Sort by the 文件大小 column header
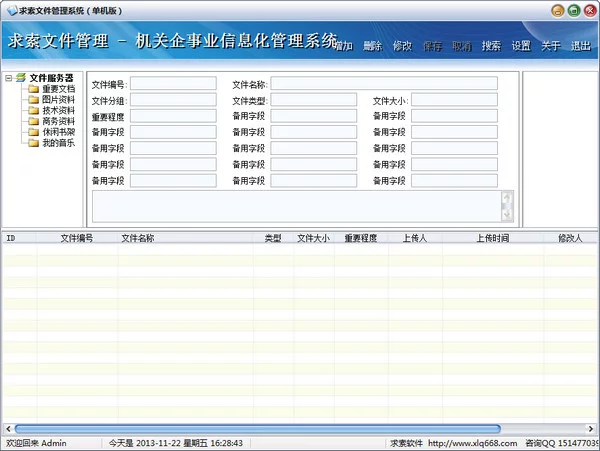The width and height of the screenshot is (600, 451). (314, 238)
